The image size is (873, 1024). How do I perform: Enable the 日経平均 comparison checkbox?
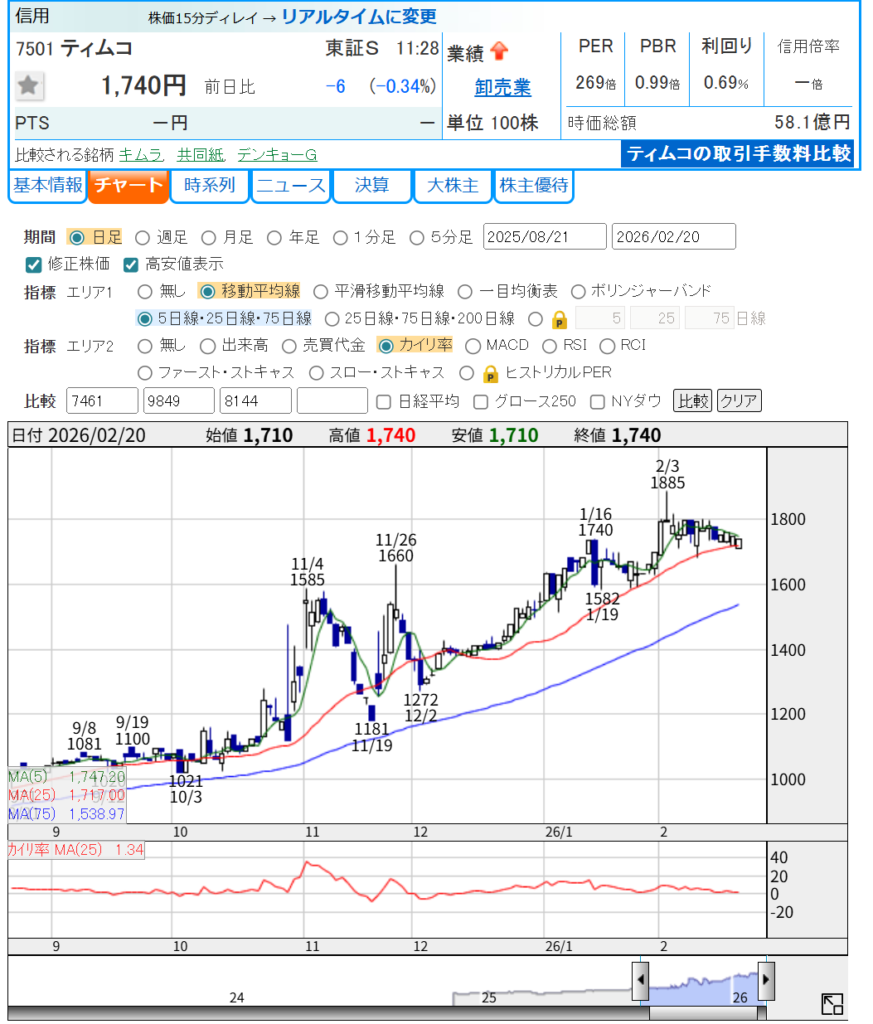click(x=383, y=401)
